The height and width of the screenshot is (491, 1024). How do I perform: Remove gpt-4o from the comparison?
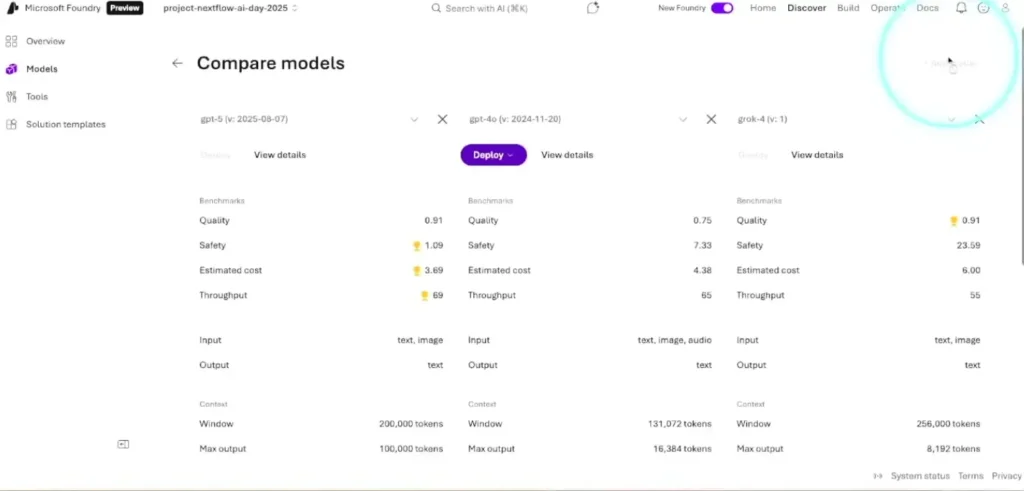coord(711,119)
